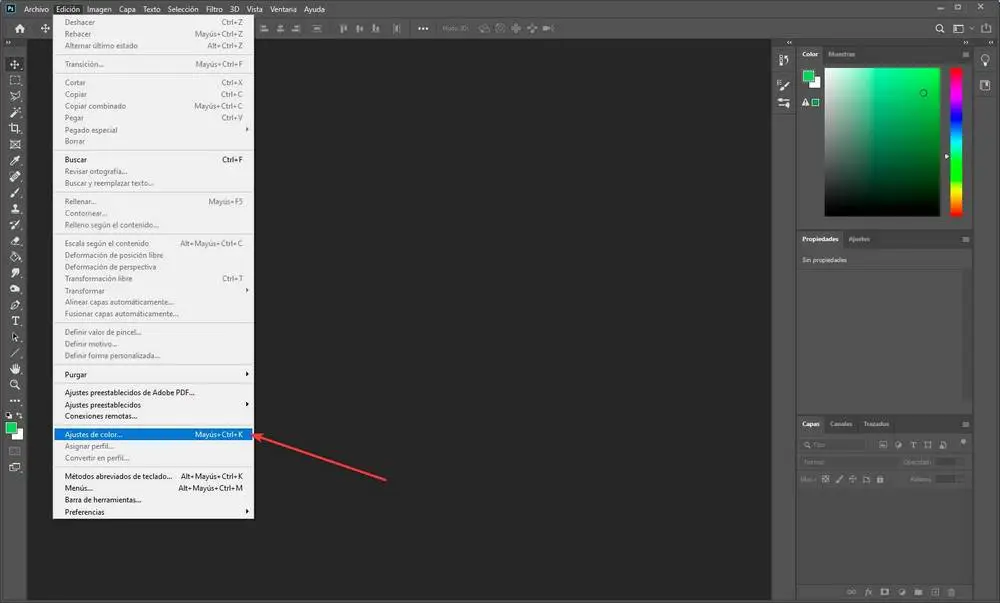The width and height of the screenshot is (1000, 603).
Task: Open the workspace switcher dropdown
Action: 962,29
